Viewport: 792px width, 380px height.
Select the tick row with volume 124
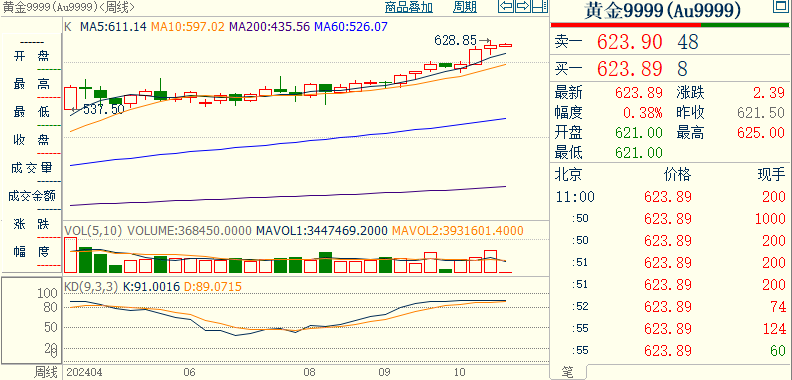tap(670, 328)
